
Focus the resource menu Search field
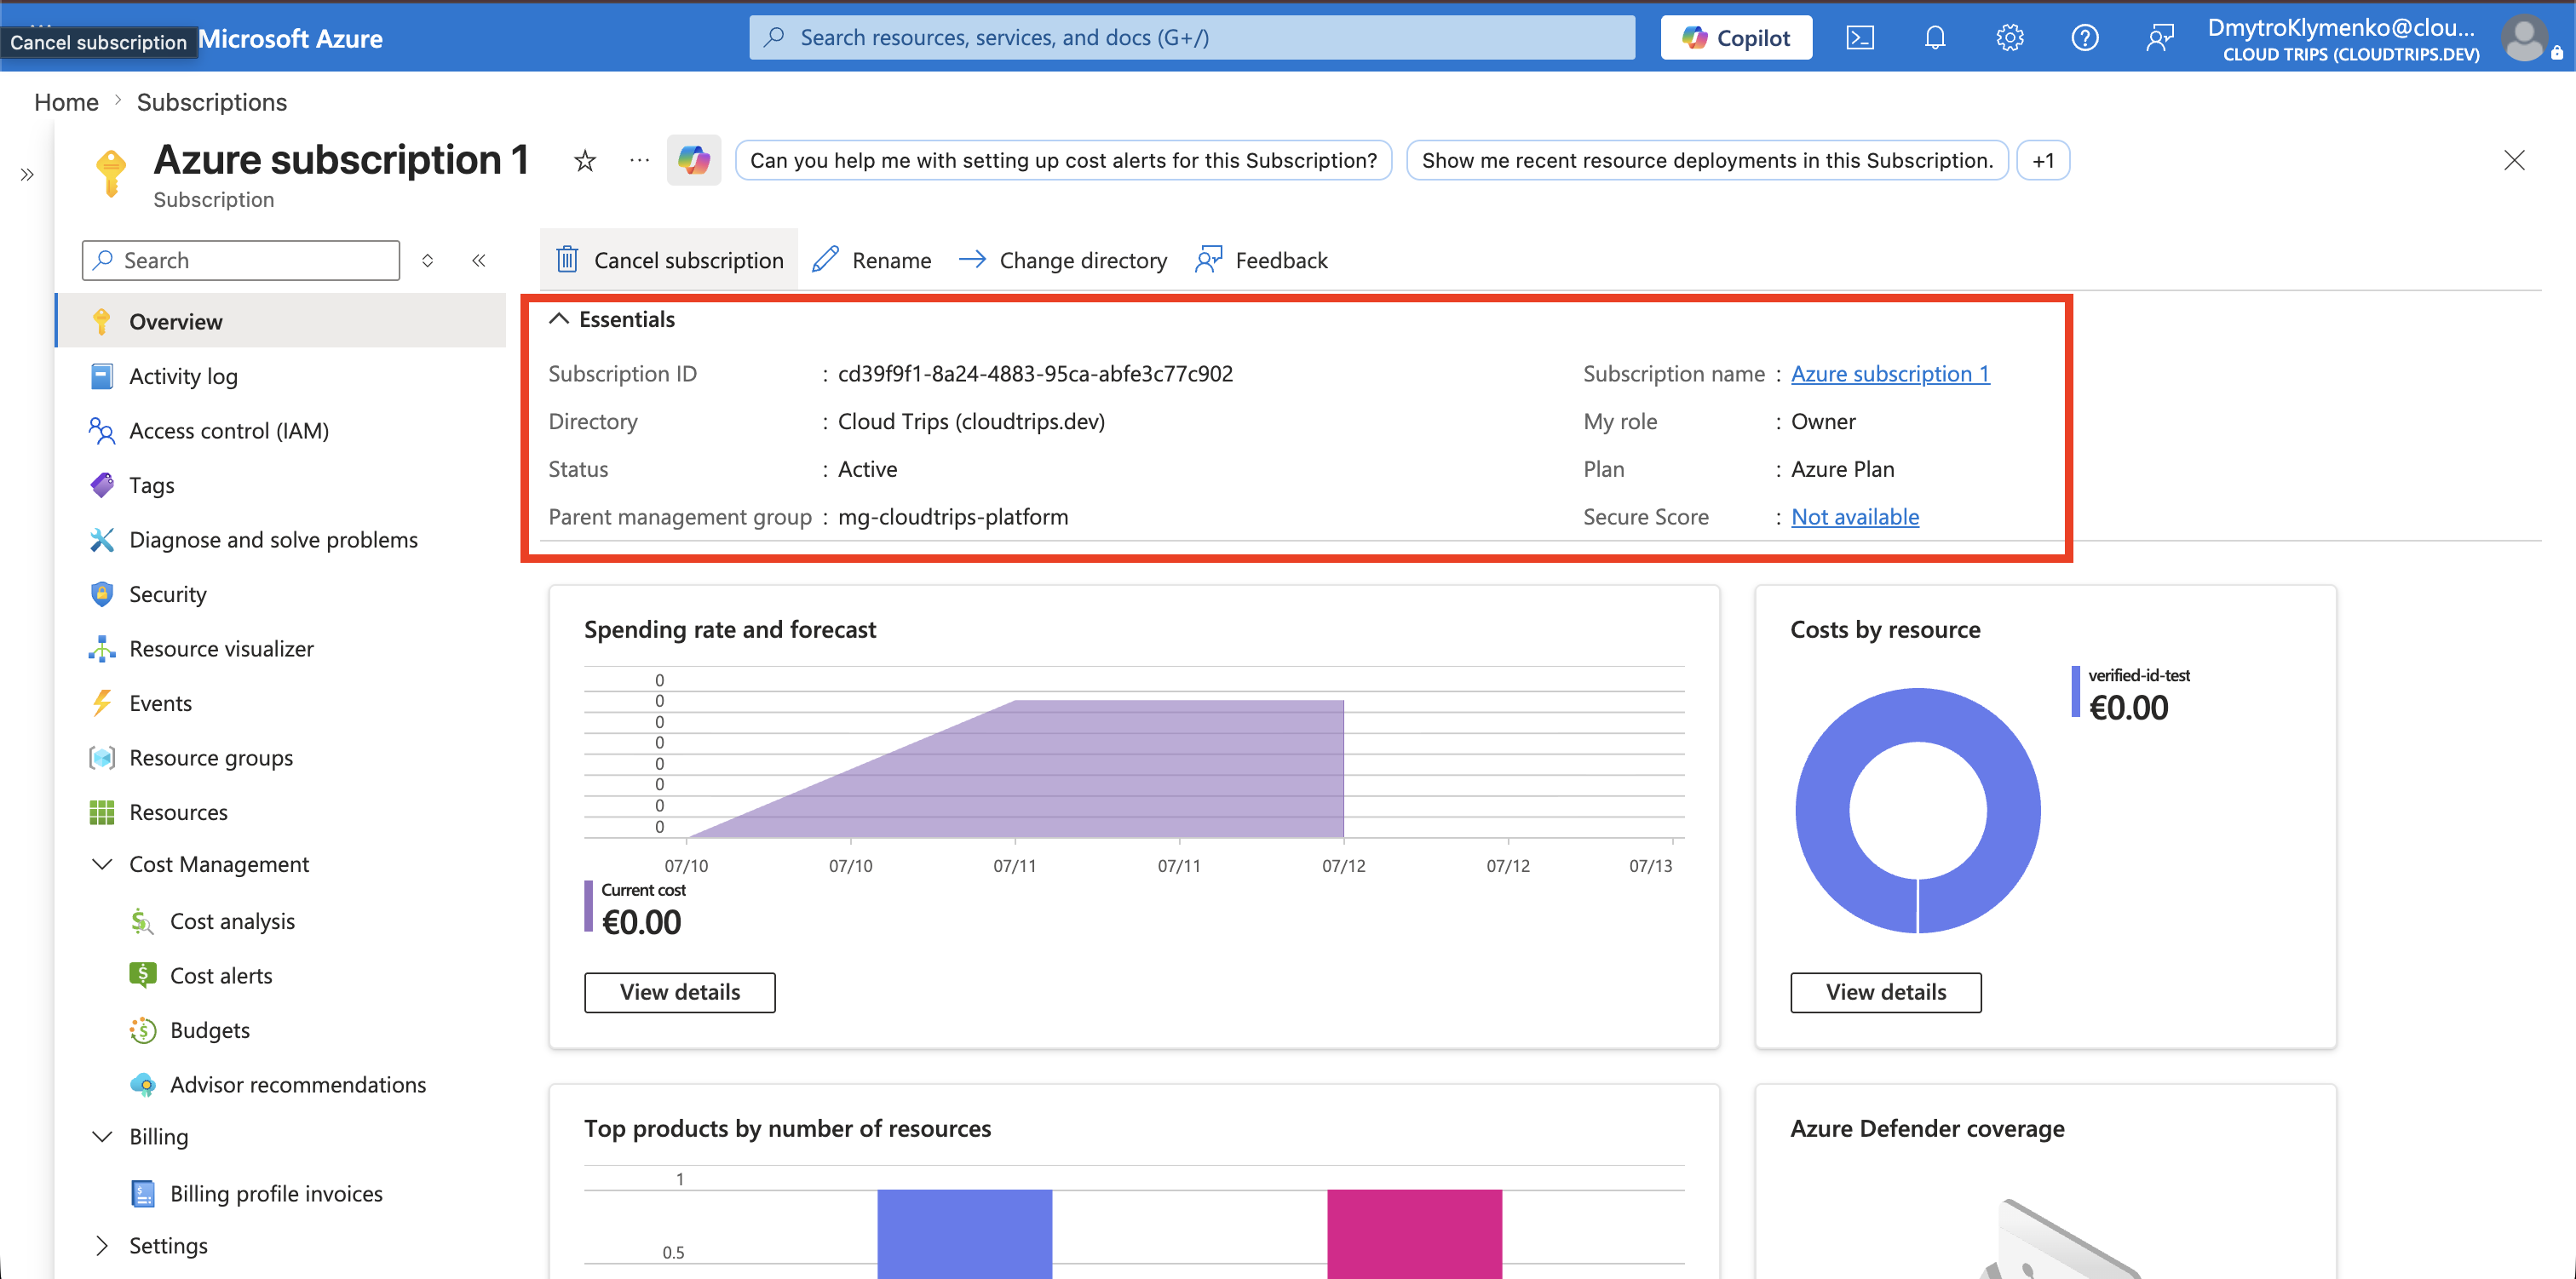tap(241, 261)
